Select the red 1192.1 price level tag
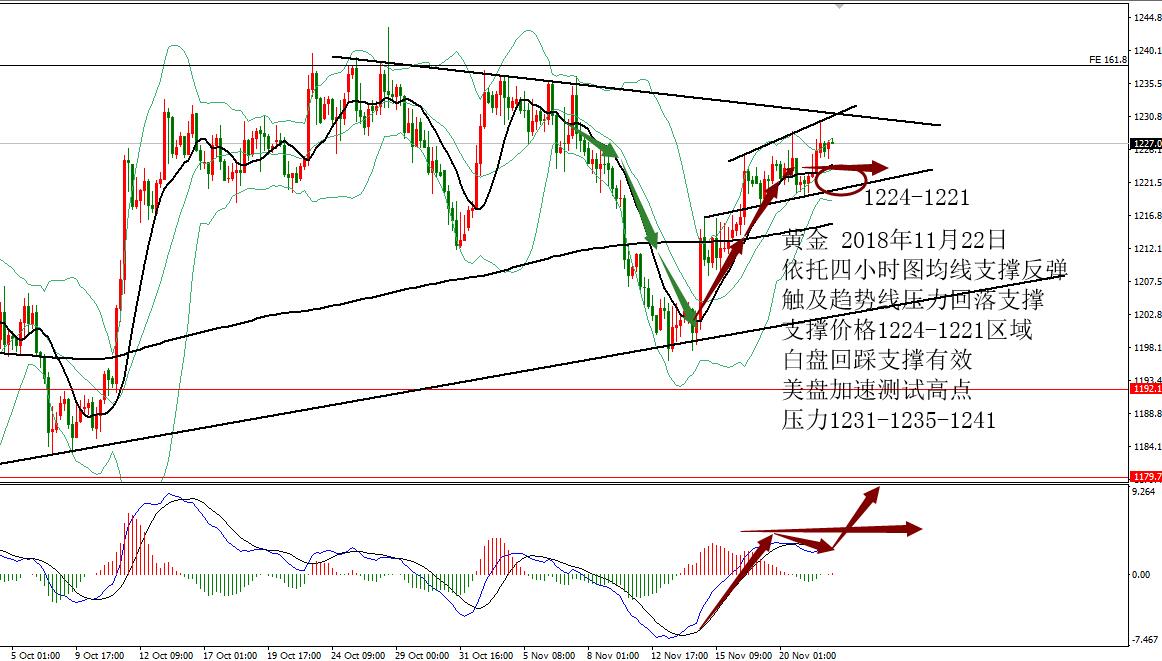This screenshot has height=661, width=1162. (x=1146, y=388)
